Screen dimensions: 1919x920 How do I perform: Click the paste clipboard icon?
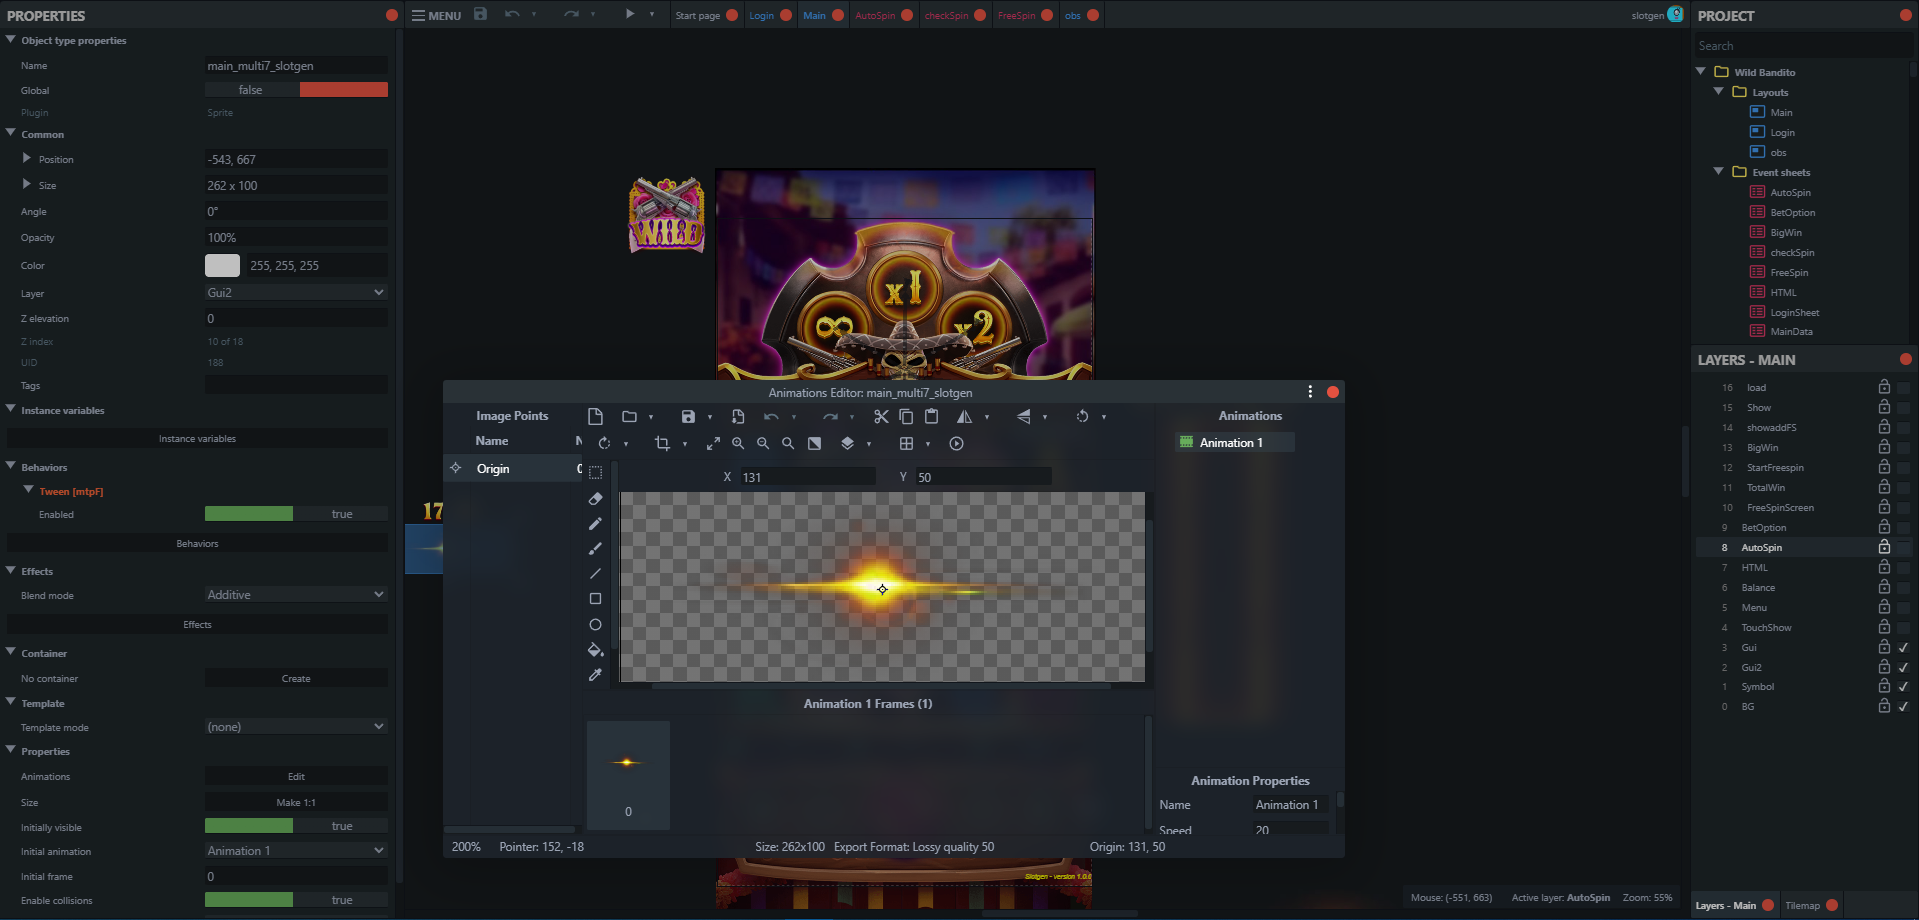tap(931, 417)
